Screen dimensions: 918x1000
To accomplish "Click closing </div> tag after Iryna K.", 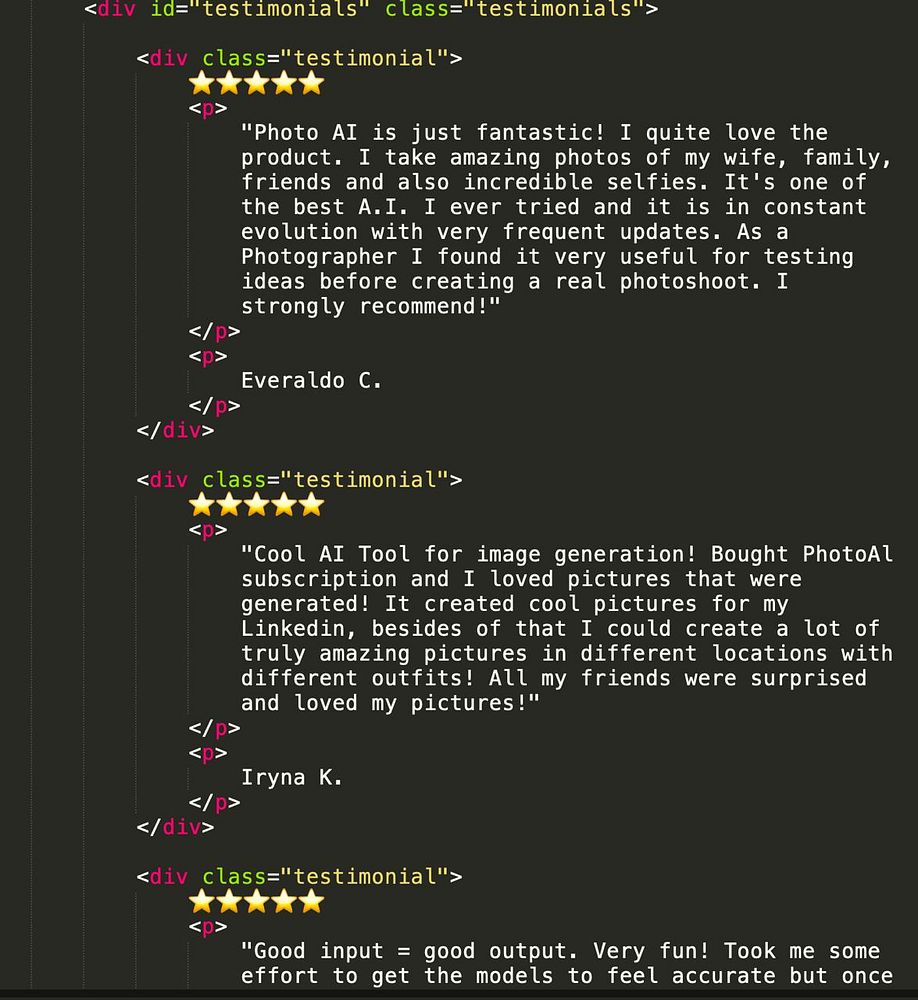I will pyautogui.click(x=175, y=827).
